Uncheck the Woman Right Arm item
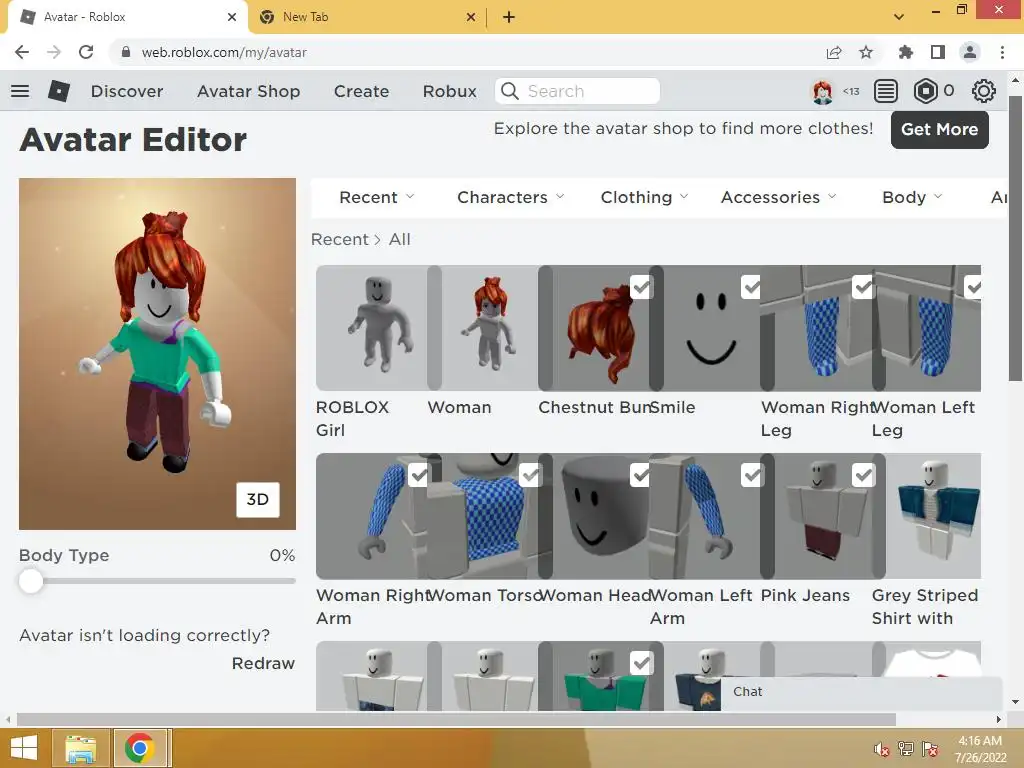1024x768 pixels. pyautogui.click(x=419, y=475)
